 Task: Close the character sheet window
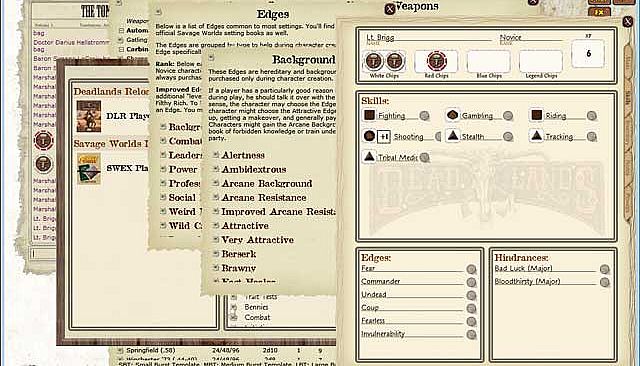[628, 22]
